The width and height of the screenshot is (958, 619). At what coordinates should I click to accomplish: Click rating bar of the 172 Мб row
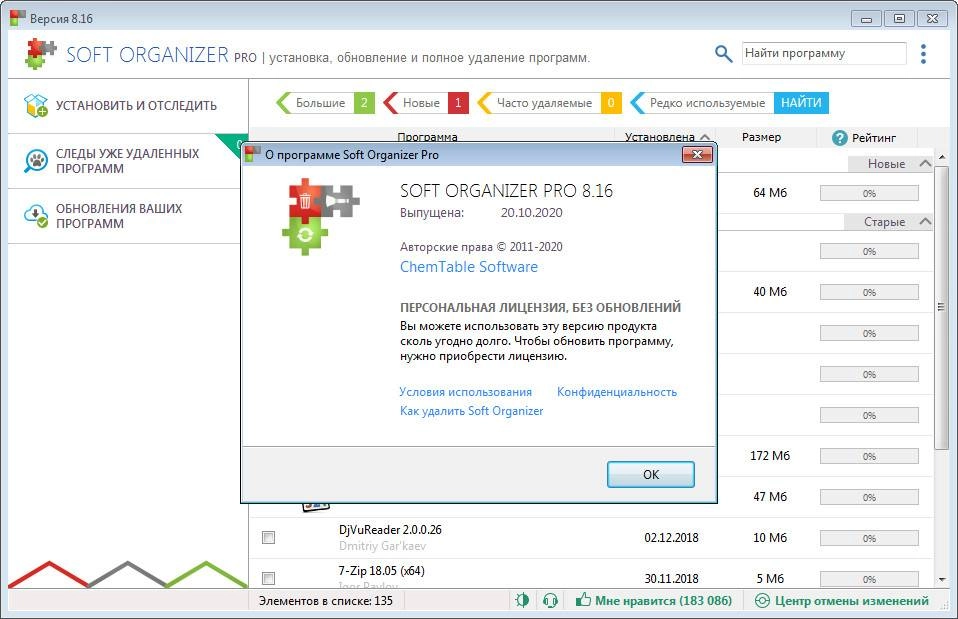click(x=869, y=456)
